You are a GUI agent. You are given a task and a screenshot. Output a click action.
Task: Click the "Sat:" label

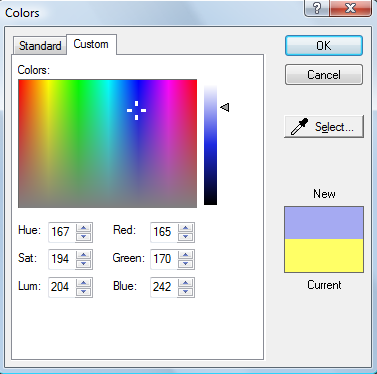(x=27, y=258)
